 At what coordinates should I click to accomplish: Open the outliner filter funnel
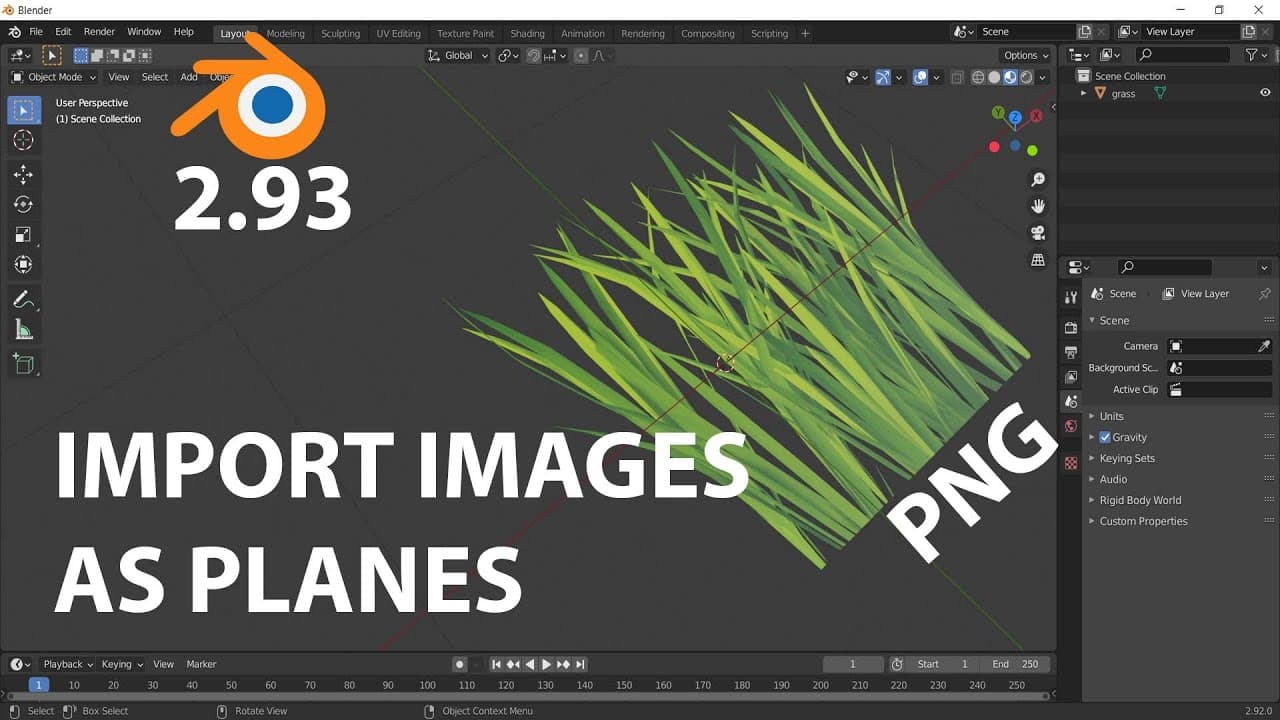click(x=1251, y=55)
